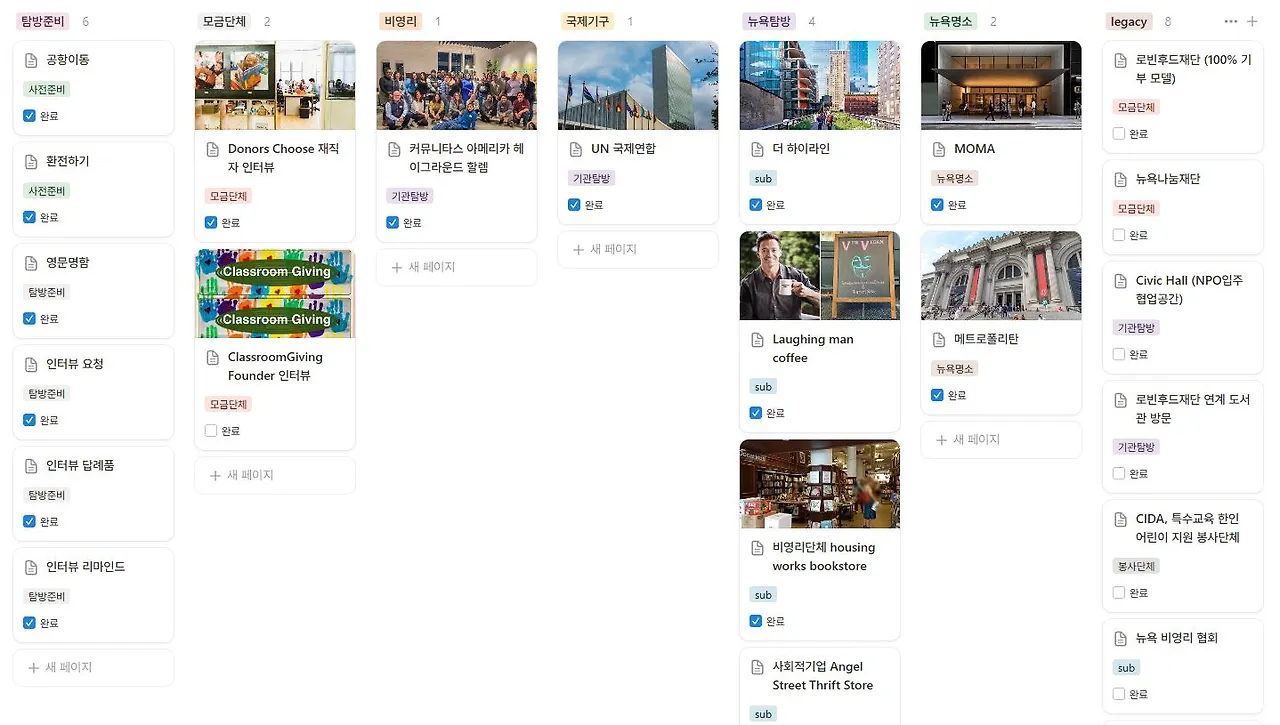The width and height of the screenshot is (1280, 725).
Task: Click the Classroom Giving handprints cover image
Action: click(x=275, y=293)
